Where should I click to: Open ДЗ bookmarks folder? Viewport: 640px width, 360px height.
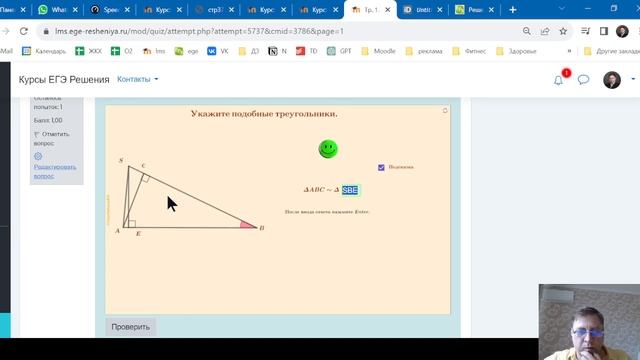pyautogui.click(x=249, y=51)
